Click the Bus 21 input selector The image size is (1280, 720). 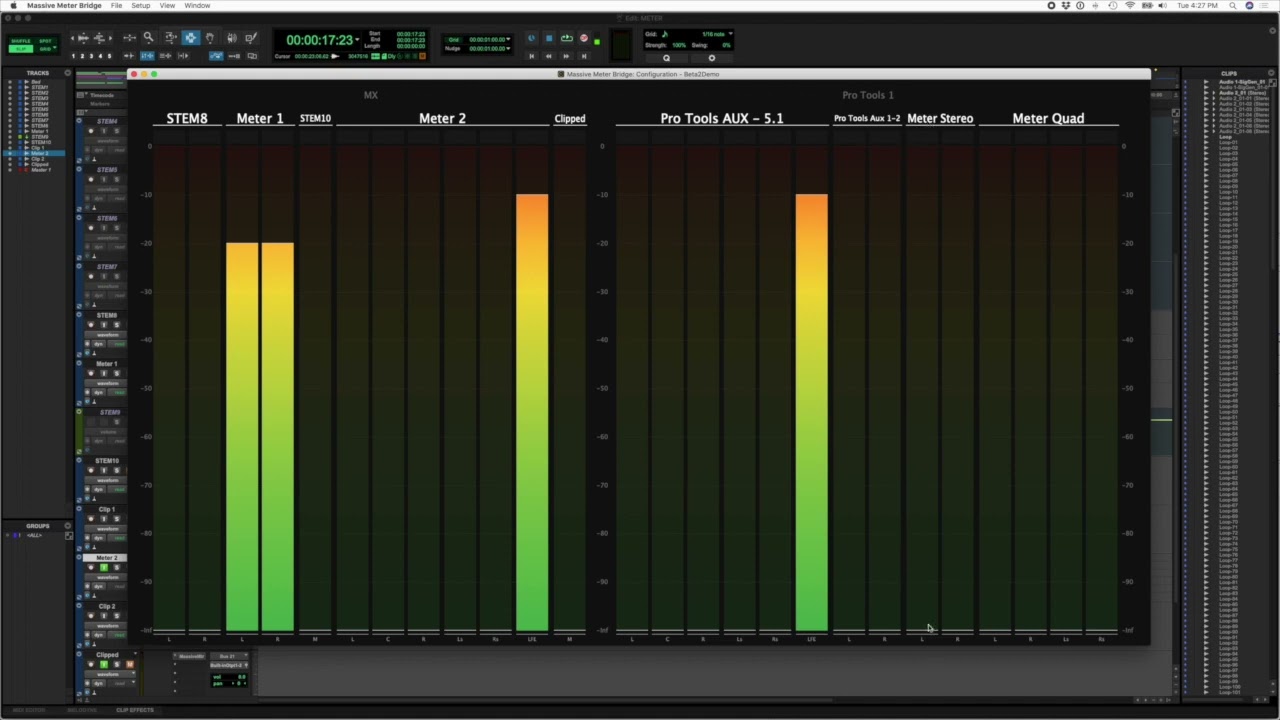227,657
